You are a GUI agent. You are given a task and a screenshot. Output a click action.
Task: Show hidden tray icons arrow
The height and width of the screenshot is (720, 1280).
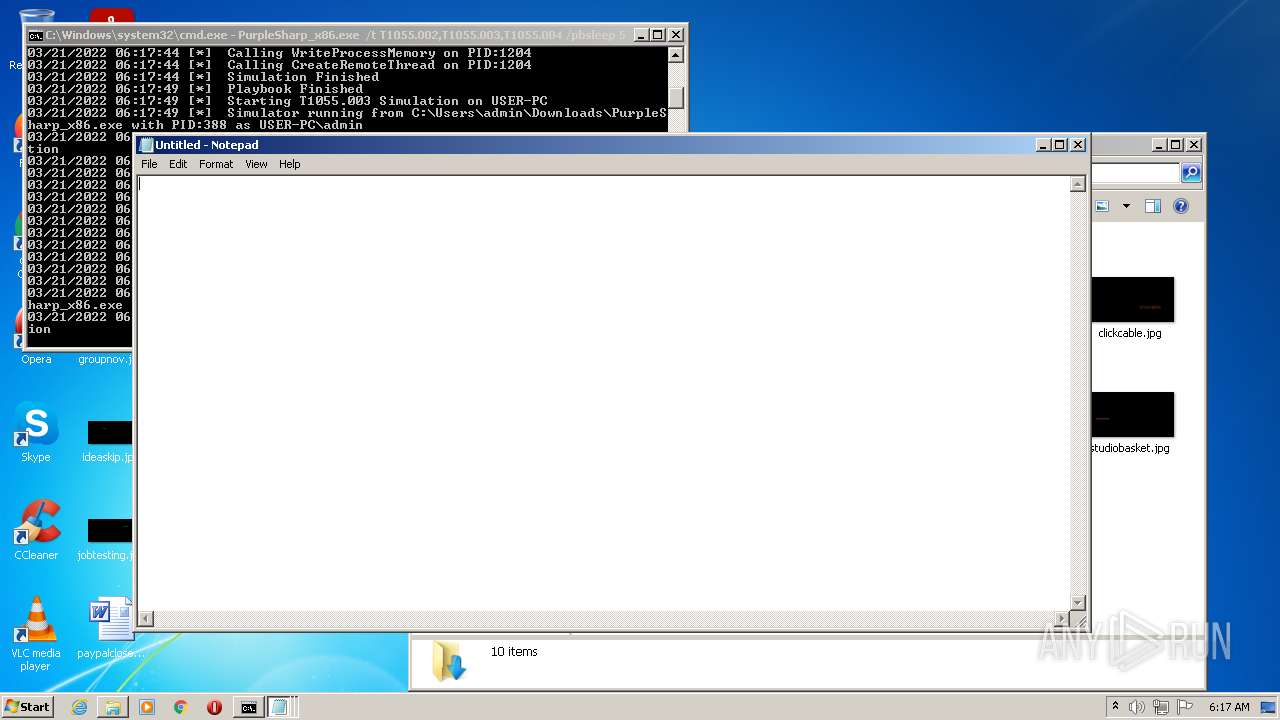click(x=1116, y=706)
